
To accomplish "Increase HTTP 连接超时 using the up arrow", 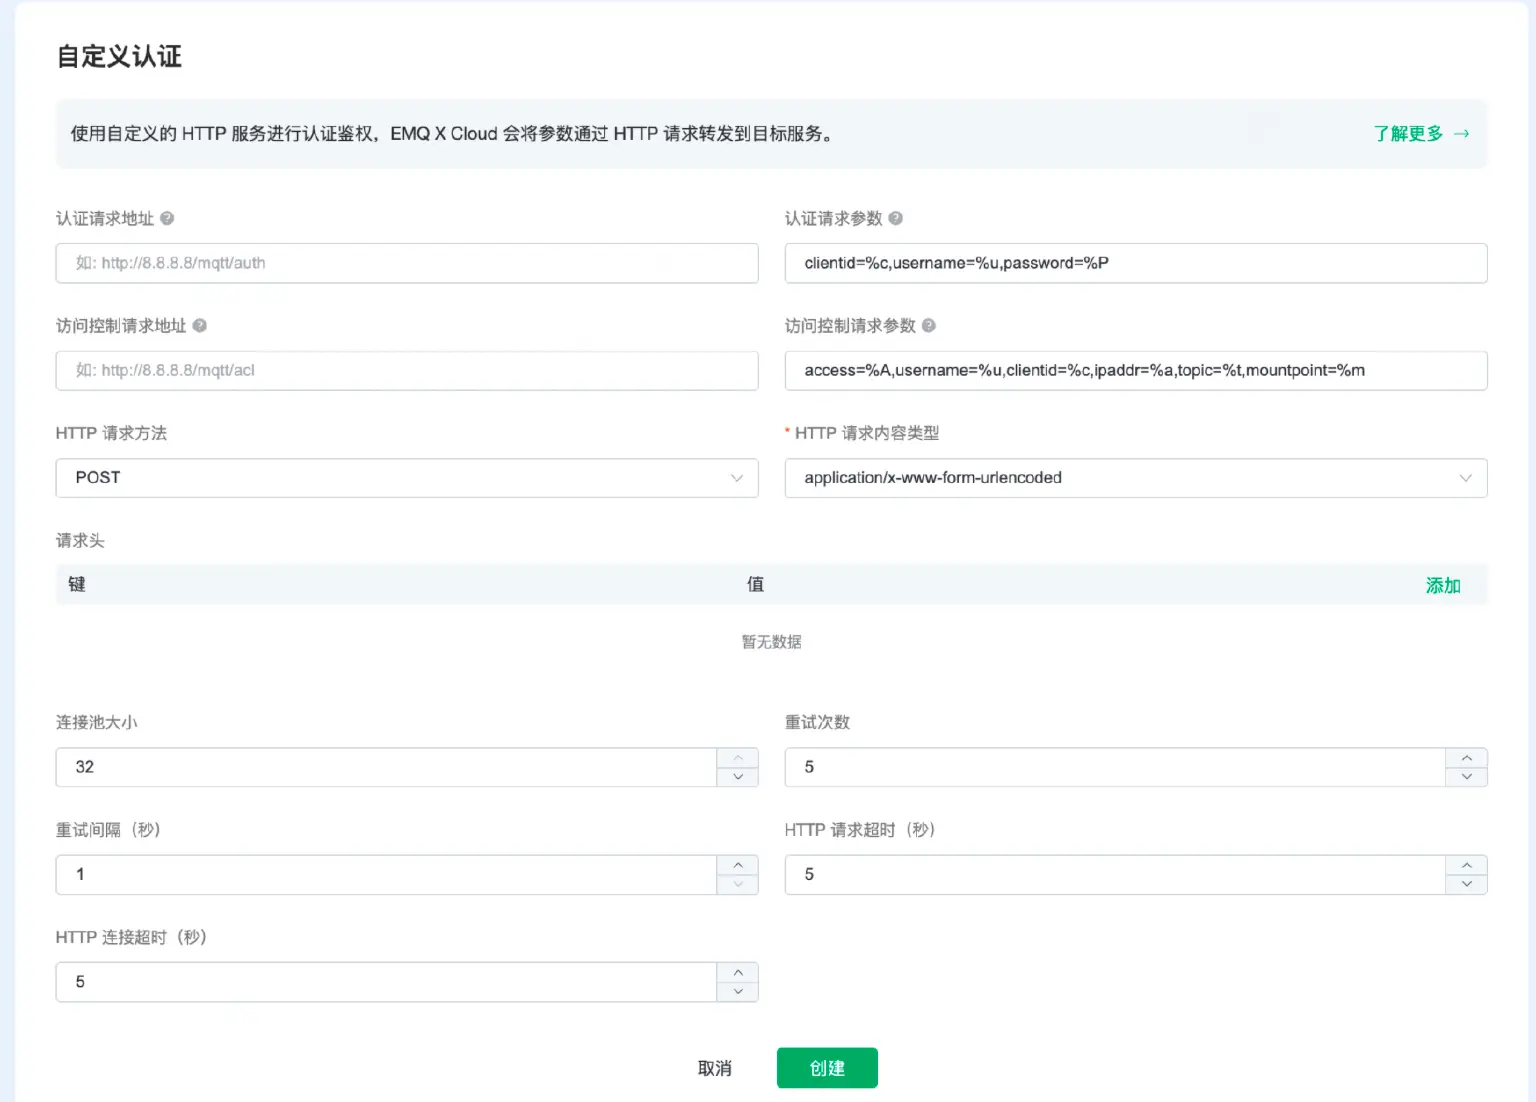I will [738, 972].
